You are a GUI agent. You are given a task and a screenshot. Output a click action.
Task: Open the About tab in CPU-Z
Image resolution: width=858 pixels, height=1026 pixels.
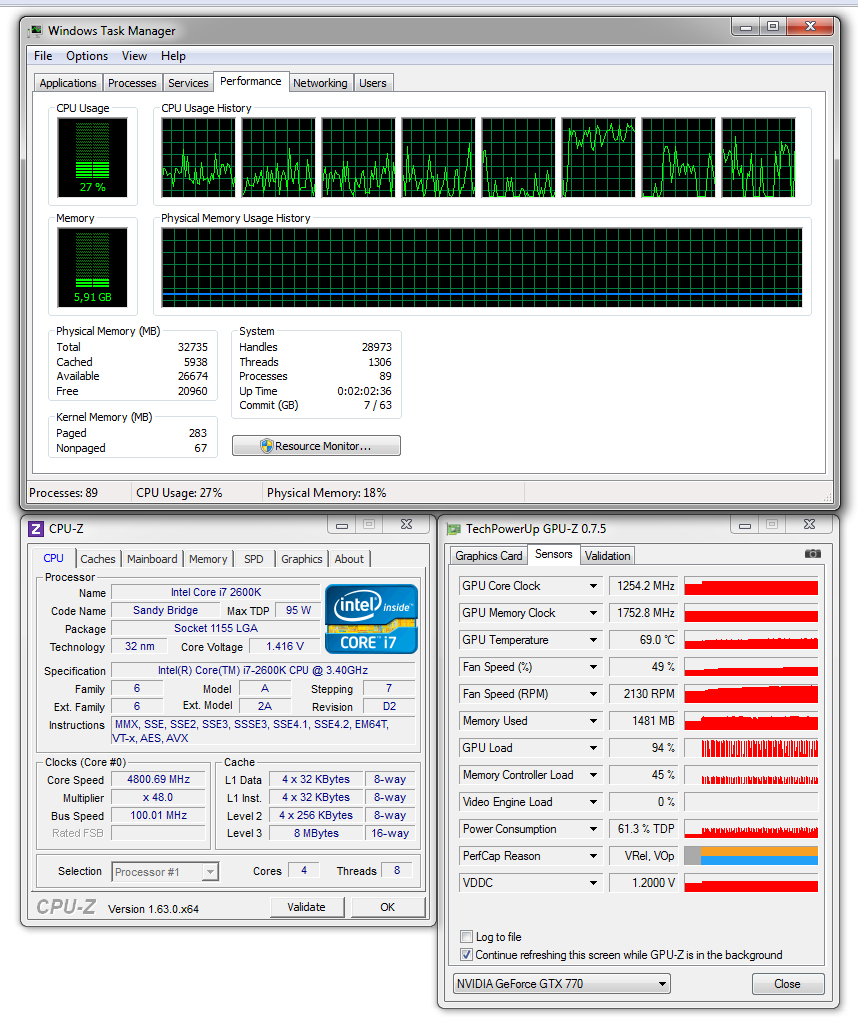click(x=349, y=559)
